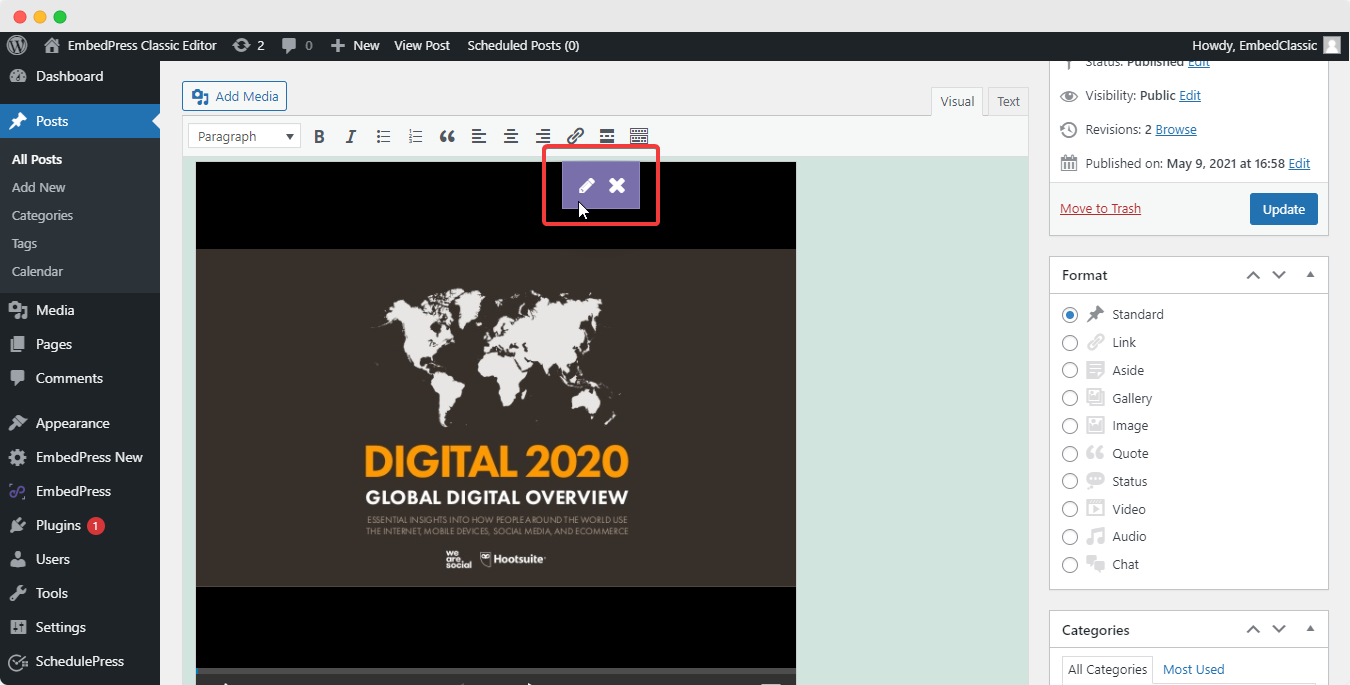Align text right
The width and height of the screenshot is (1350, 685).
543,136
